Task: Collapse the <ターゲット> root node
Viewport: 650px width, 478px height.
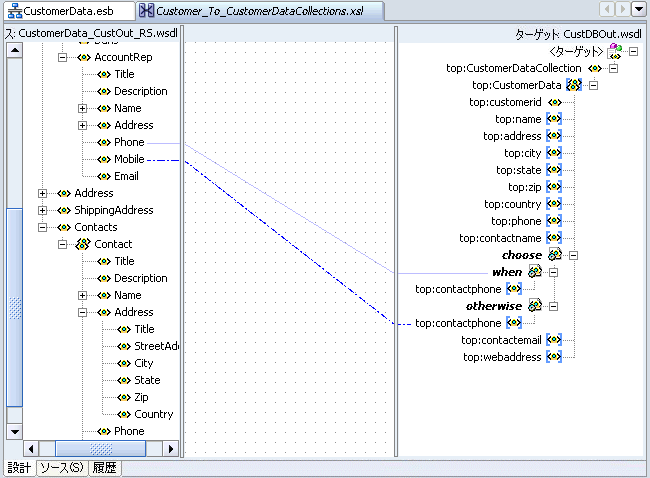Action: [x=633, y=51]
